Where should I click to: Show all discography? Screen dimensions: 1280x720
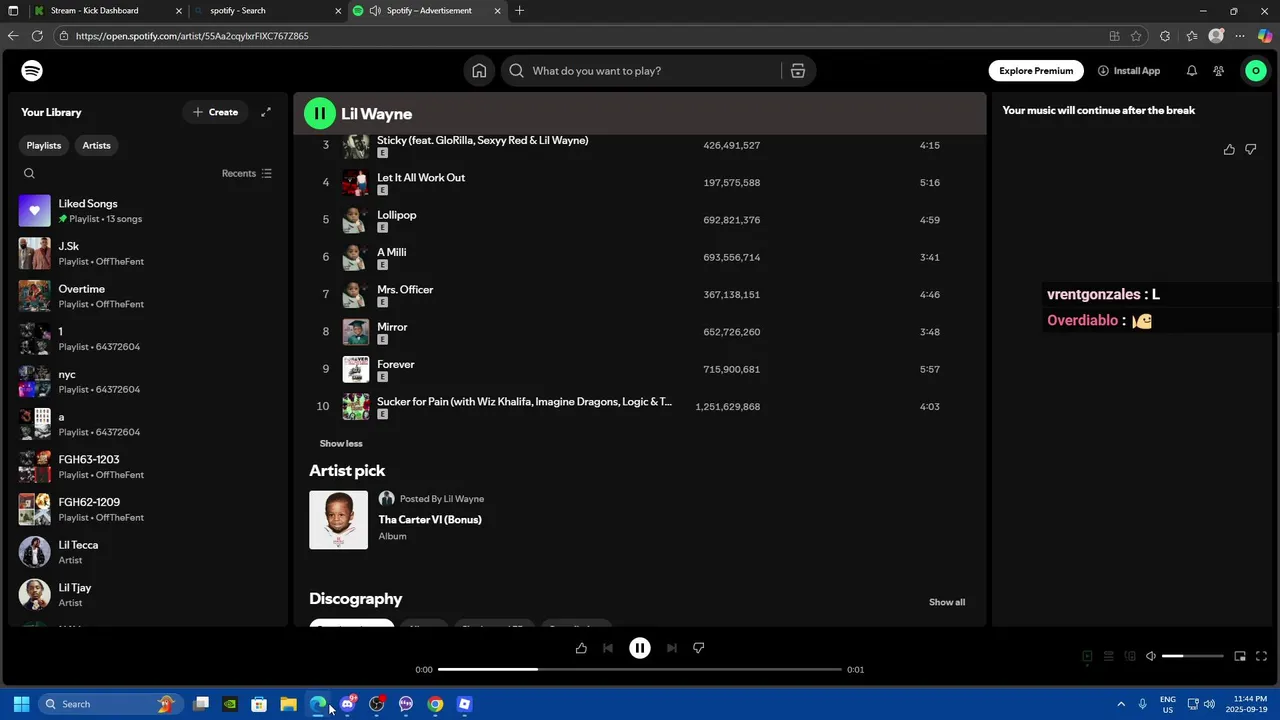(x=947, y=602)
